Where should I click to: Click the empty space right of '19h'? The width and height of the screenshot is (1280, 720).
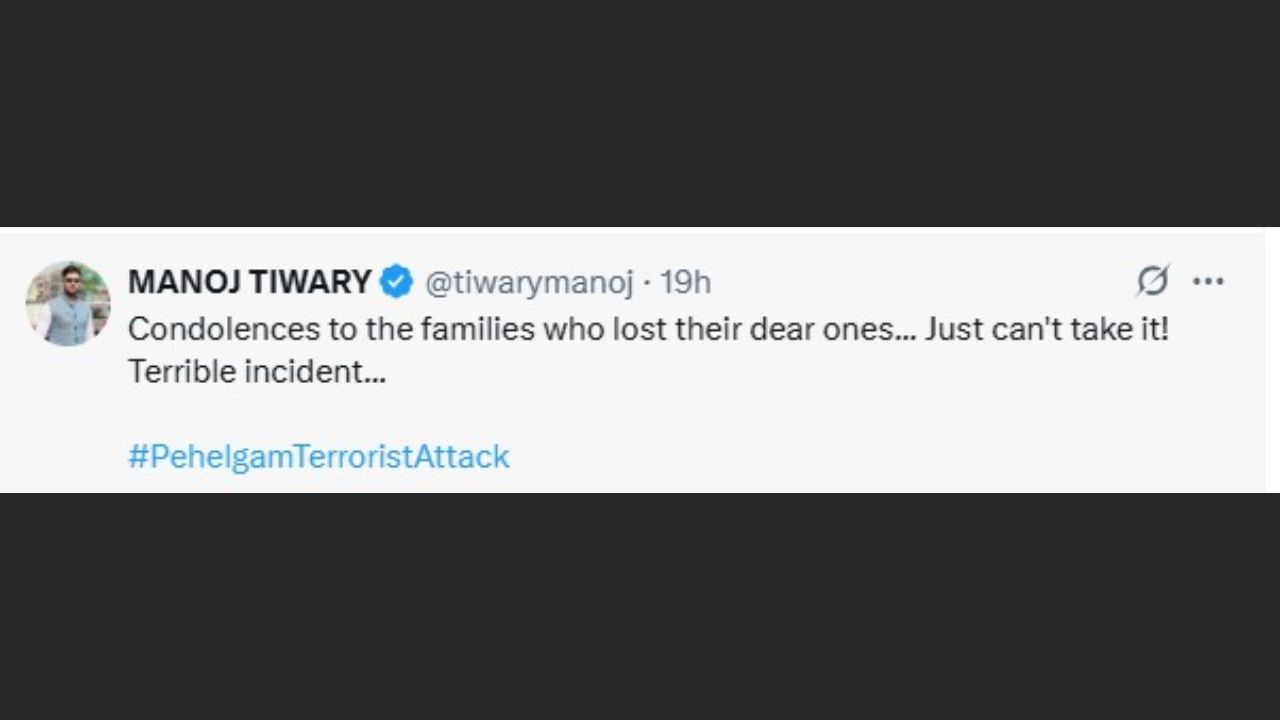[x=900, y=283]
